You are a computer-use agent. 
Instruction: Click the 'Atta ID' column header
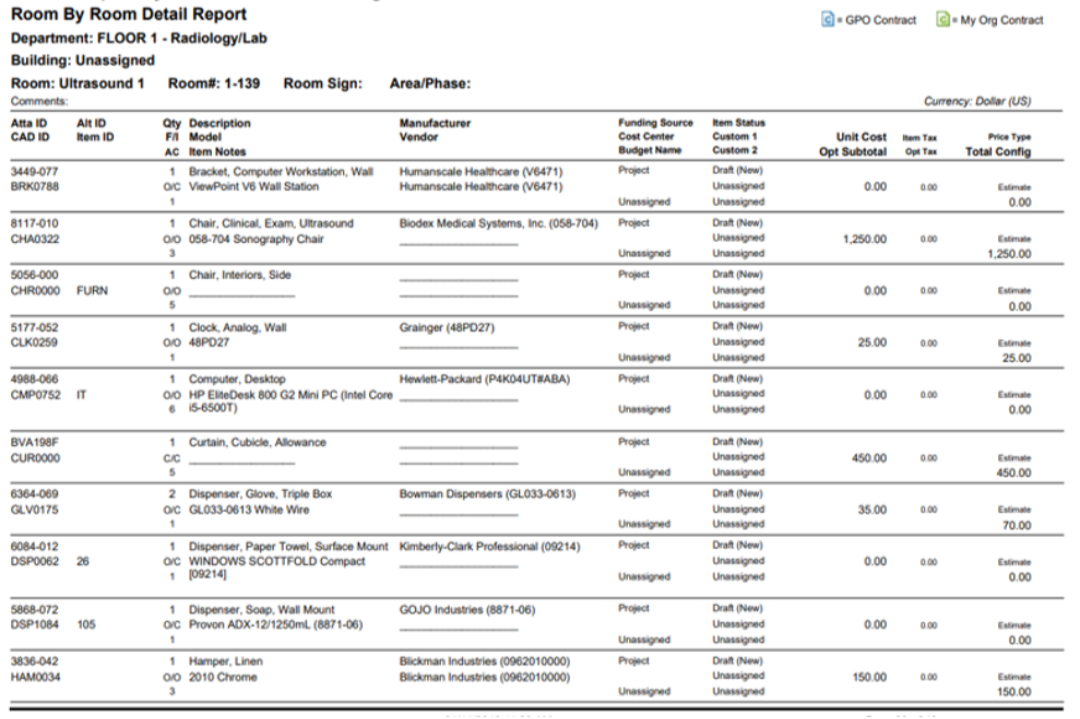(29, 123)
